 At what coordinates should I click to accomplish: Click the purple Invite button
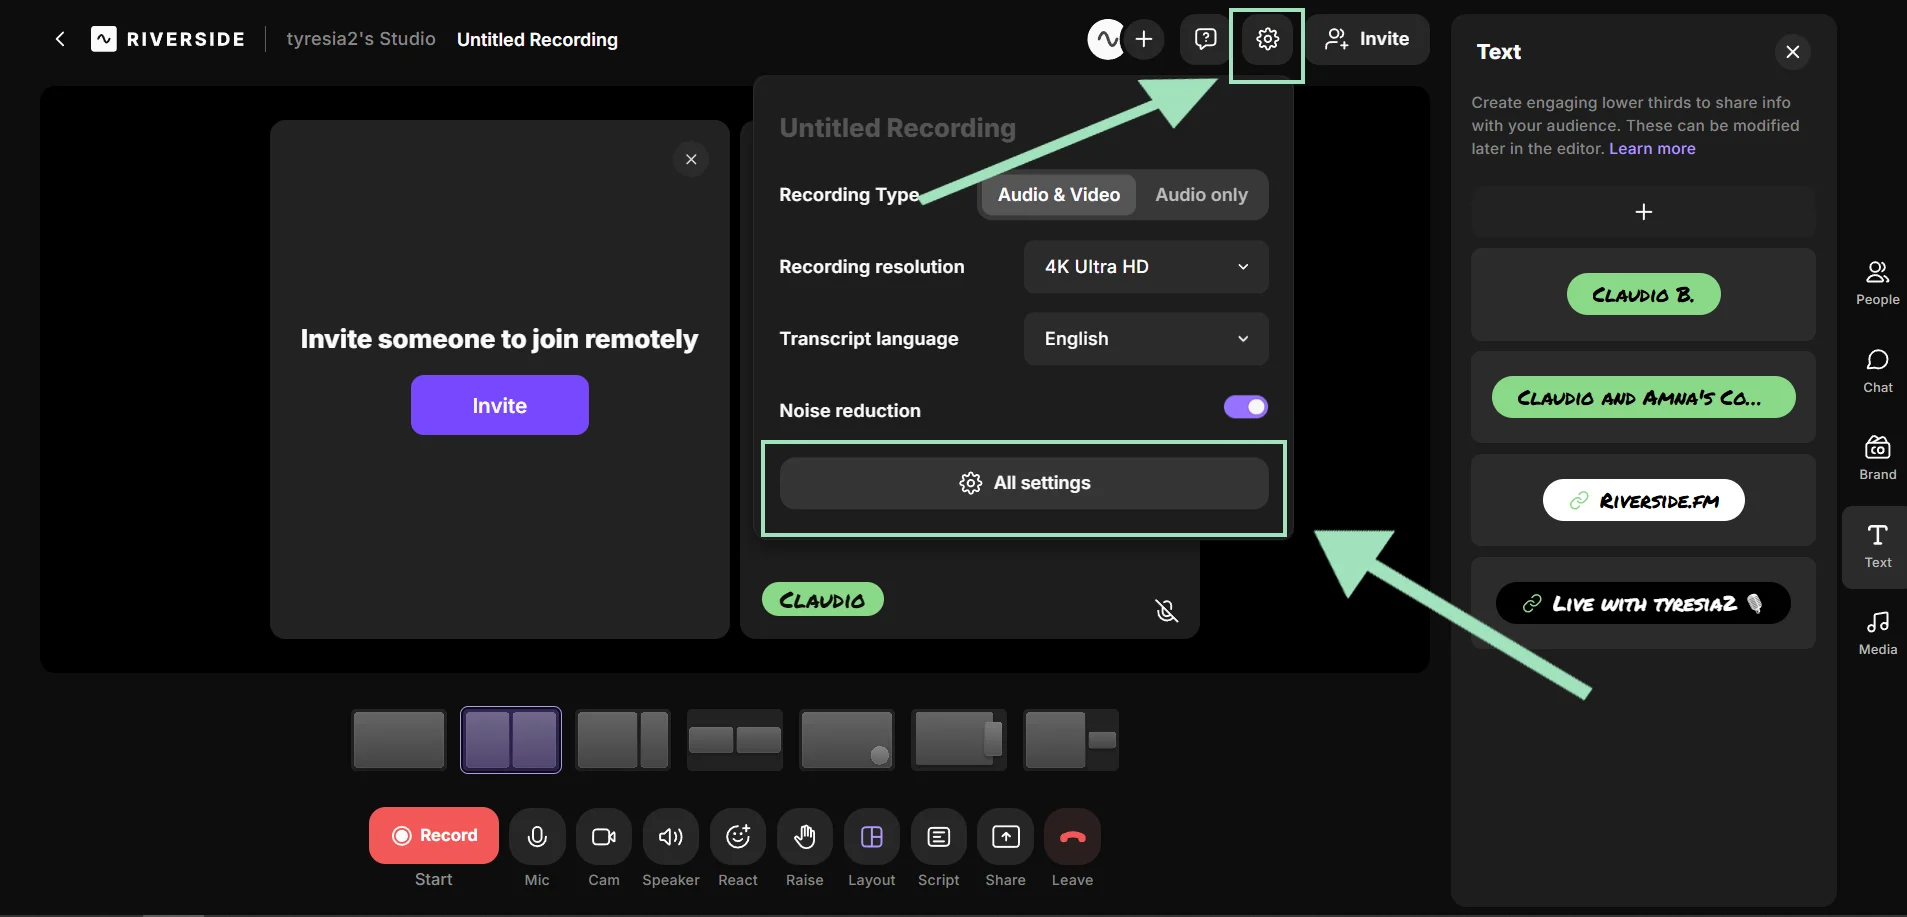500,405
